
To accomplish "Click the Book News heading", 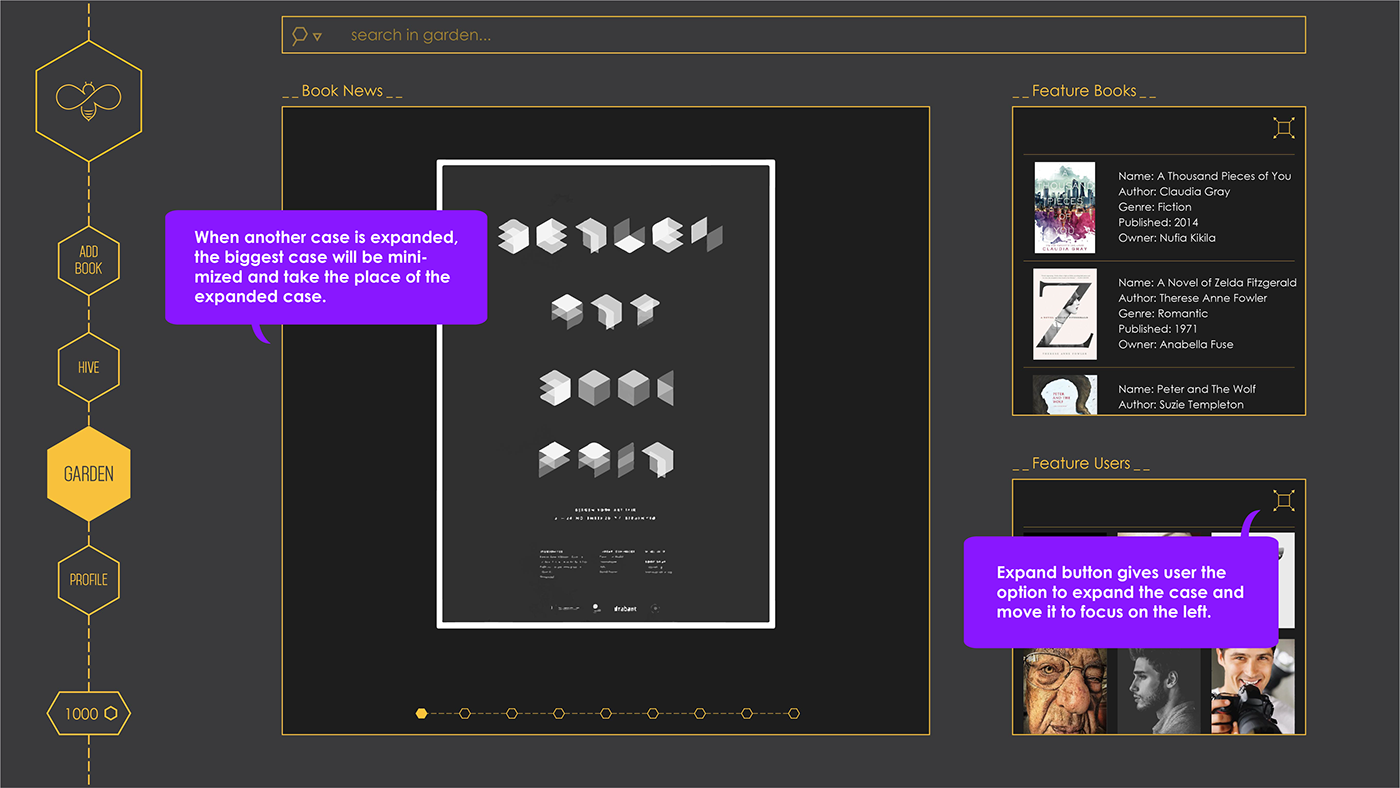I will click(342, 91).
